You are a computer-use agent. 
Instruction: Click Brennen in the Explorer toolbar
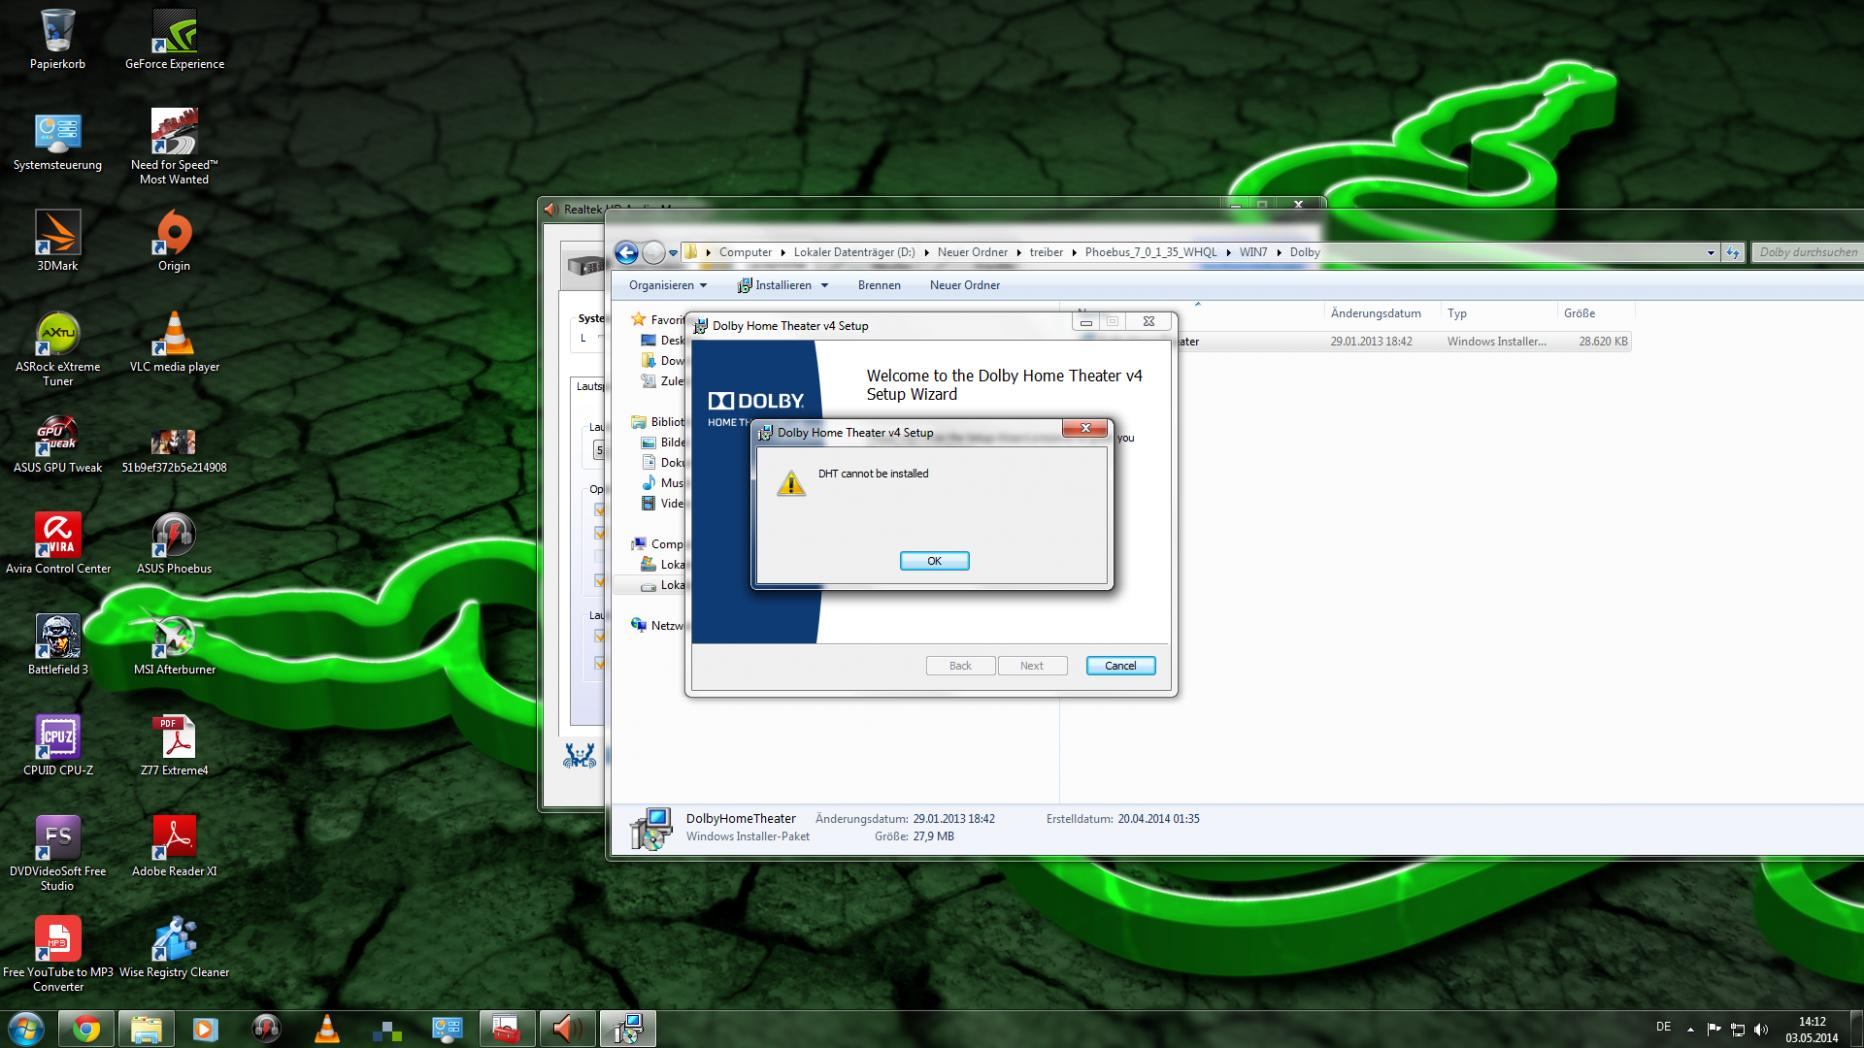(x=879, y=285)
